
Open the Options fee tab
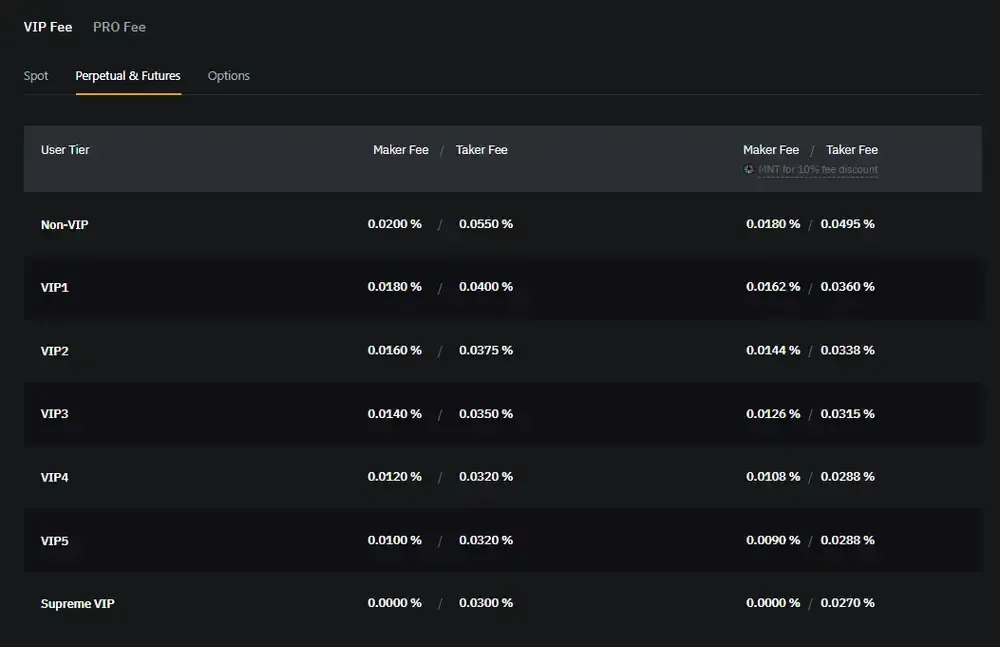click(229, 76)
